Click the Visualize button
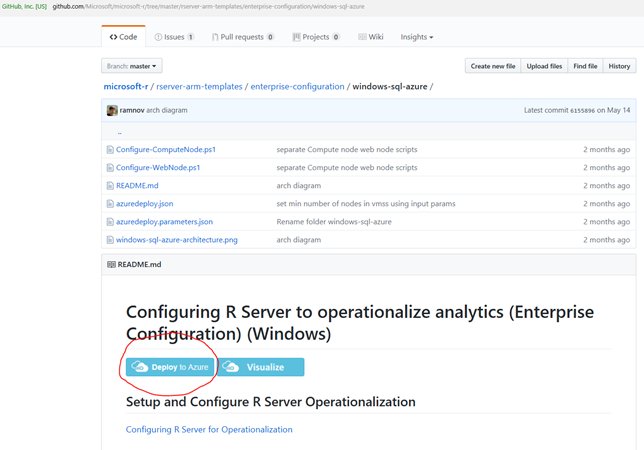Screen dimensions: 644x450 pyautogui.click(x=261, y=367)
